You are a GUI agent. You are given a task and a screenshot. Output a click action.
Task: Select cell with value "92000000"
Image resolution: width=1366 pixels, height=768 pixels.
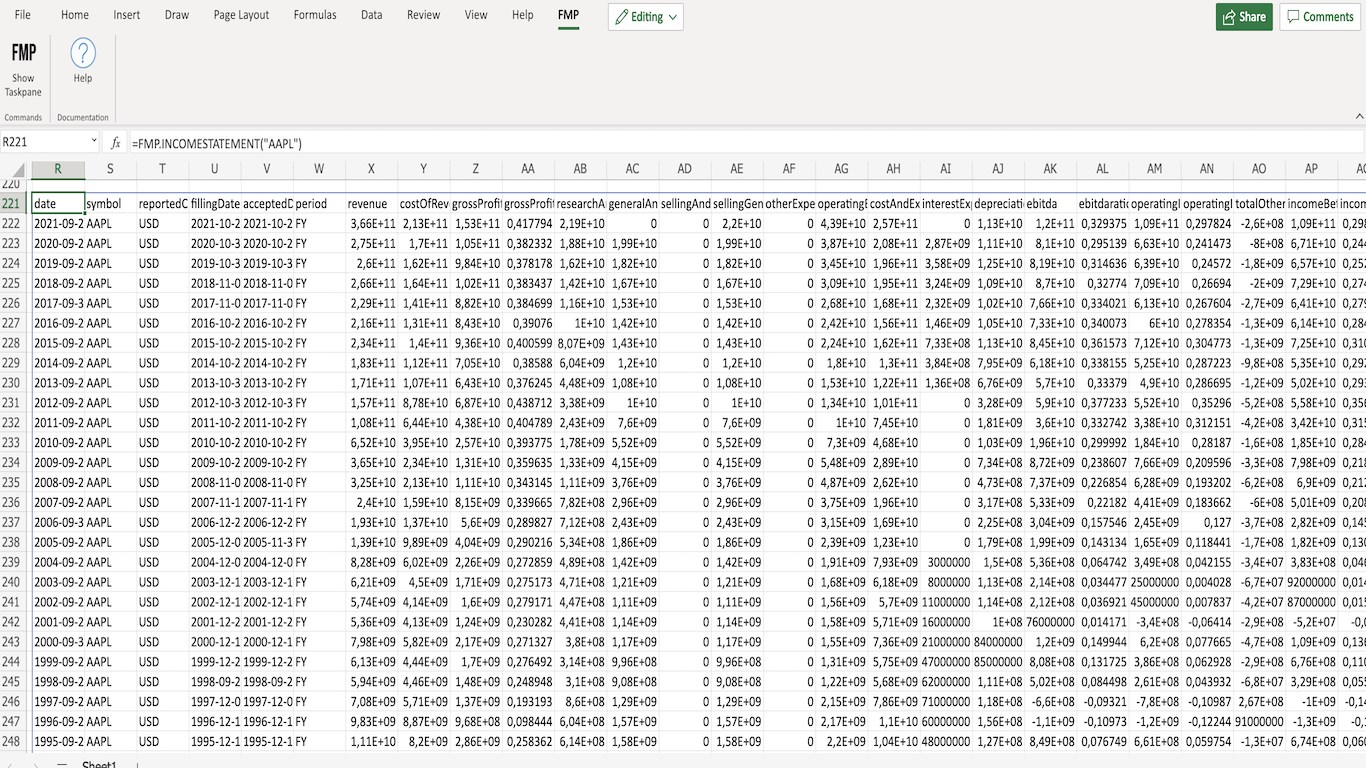coord(1311,582)
